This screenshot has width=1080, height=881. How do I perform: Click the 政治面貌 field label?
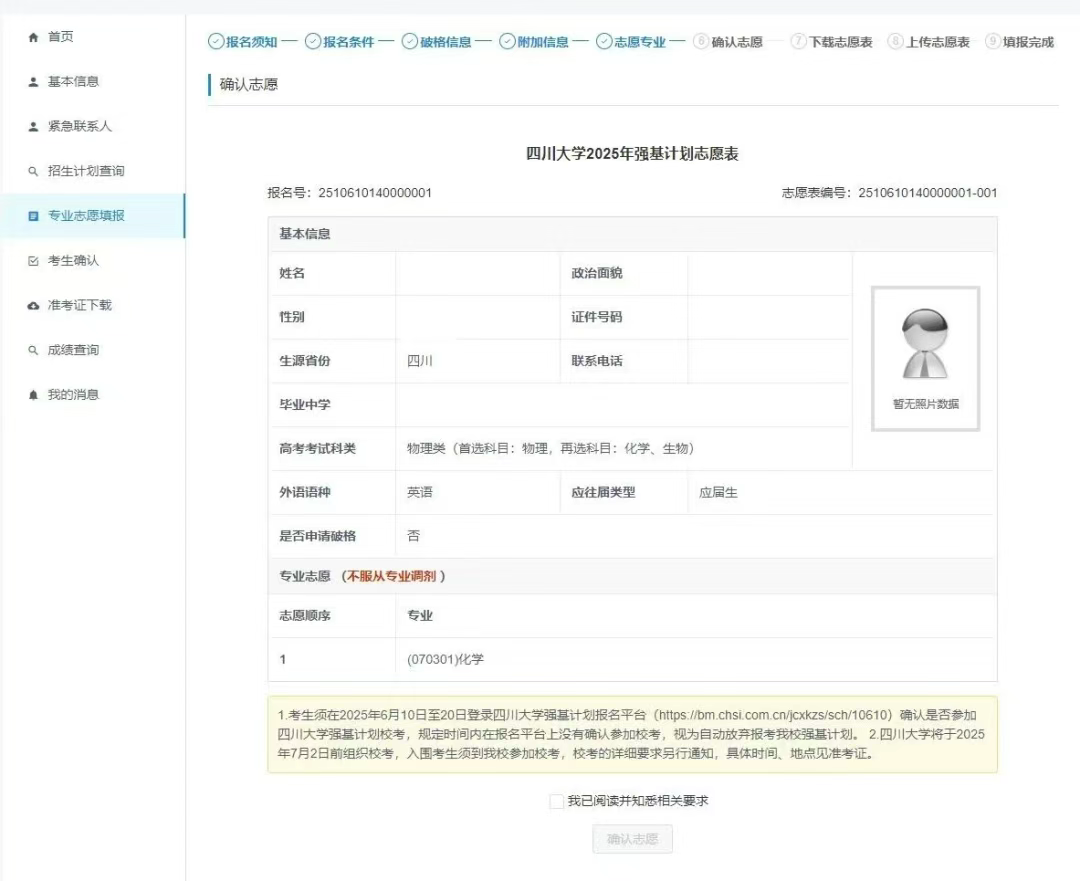[x=597, y=273]
